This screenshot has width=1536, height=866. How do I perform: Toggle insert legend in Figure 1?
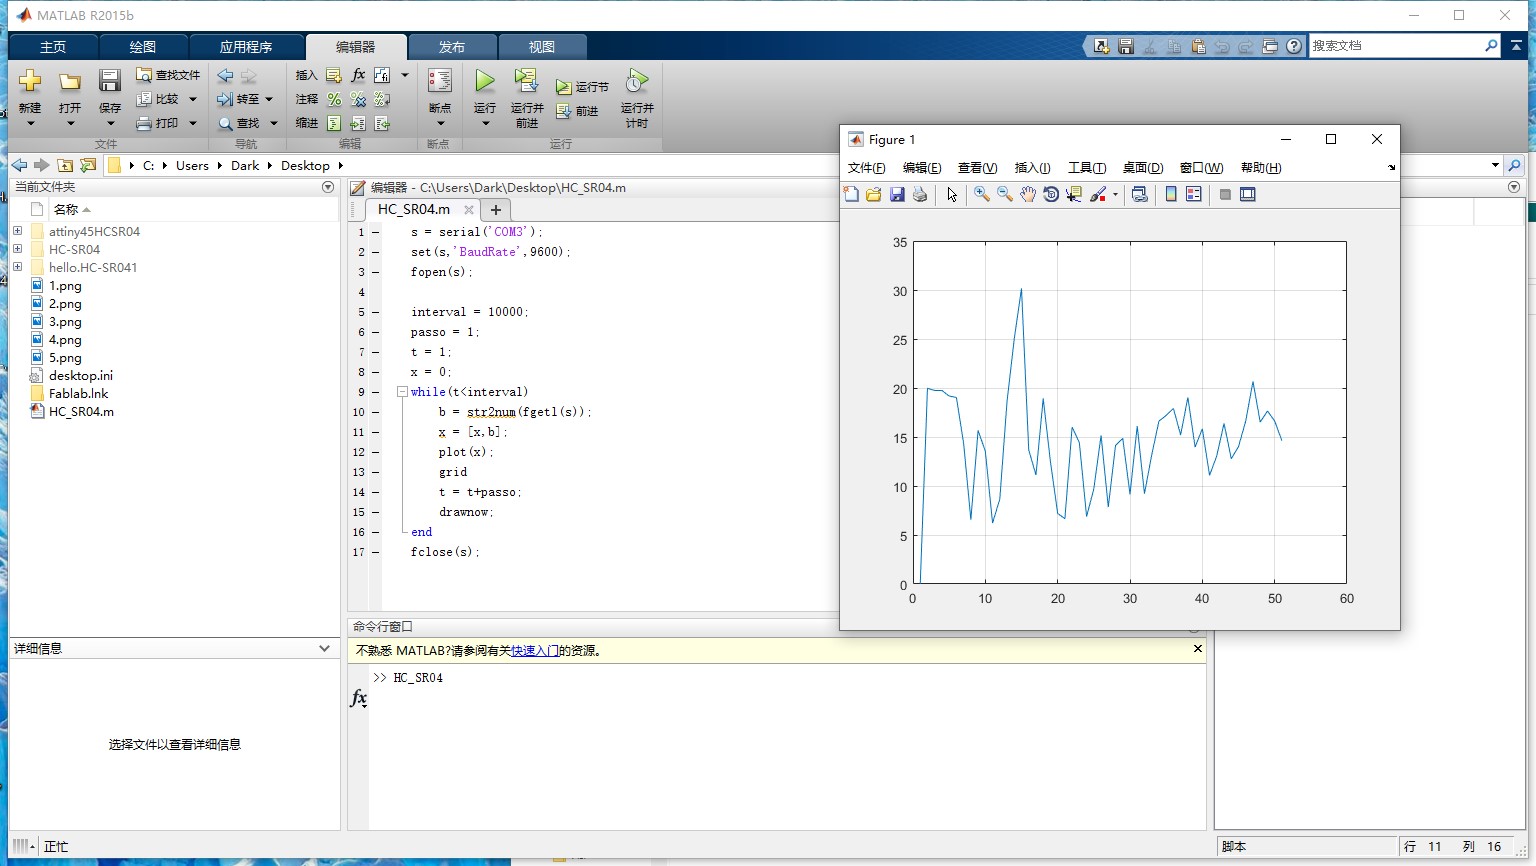pyautogui.click(x=1194, y=195)
